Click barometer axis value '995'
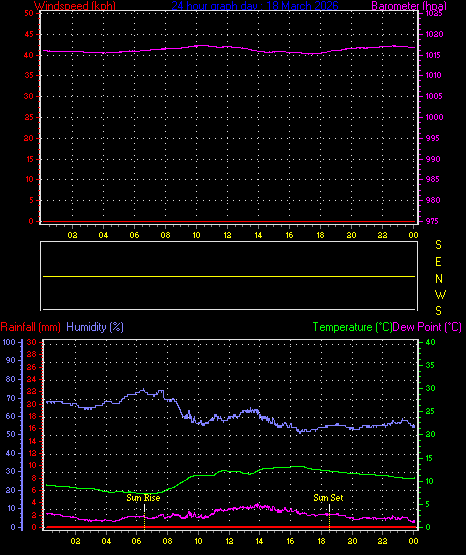The width and height of the screenshot is (466, 555). pos(433,138)
